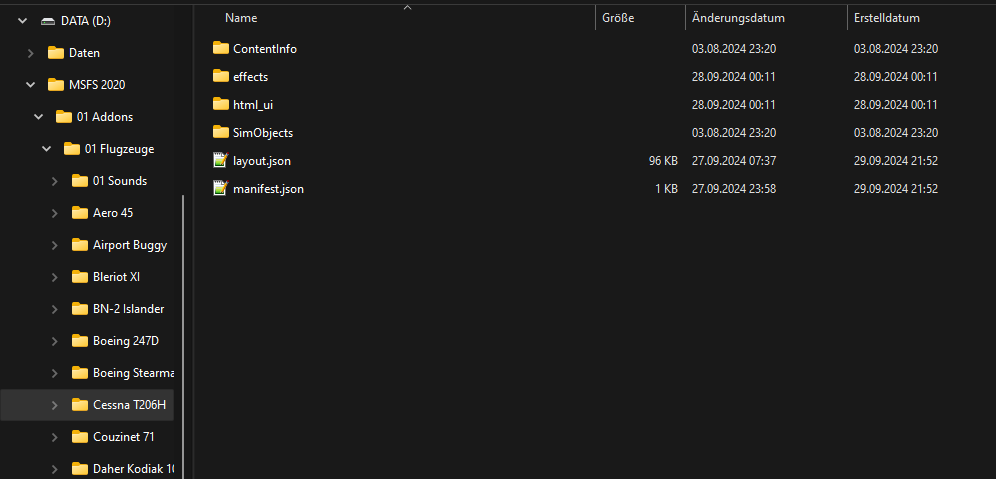
Task: Click the 96 KB size value
Action: [x=663, y=161]
